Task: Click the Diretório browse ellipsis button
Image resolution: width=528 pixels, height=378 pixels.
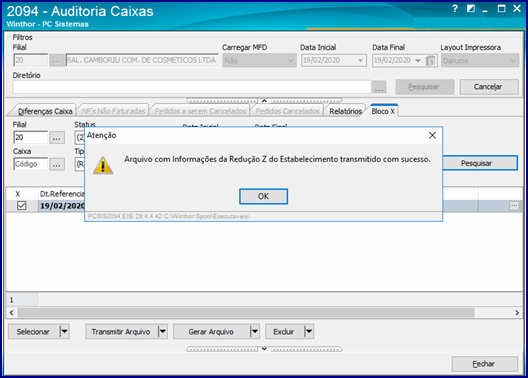Action: tap(379, 88)
